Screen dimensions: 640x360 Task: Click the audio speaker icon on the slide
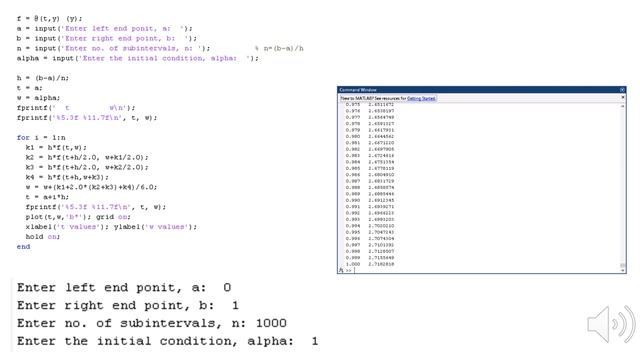point(611,324)
